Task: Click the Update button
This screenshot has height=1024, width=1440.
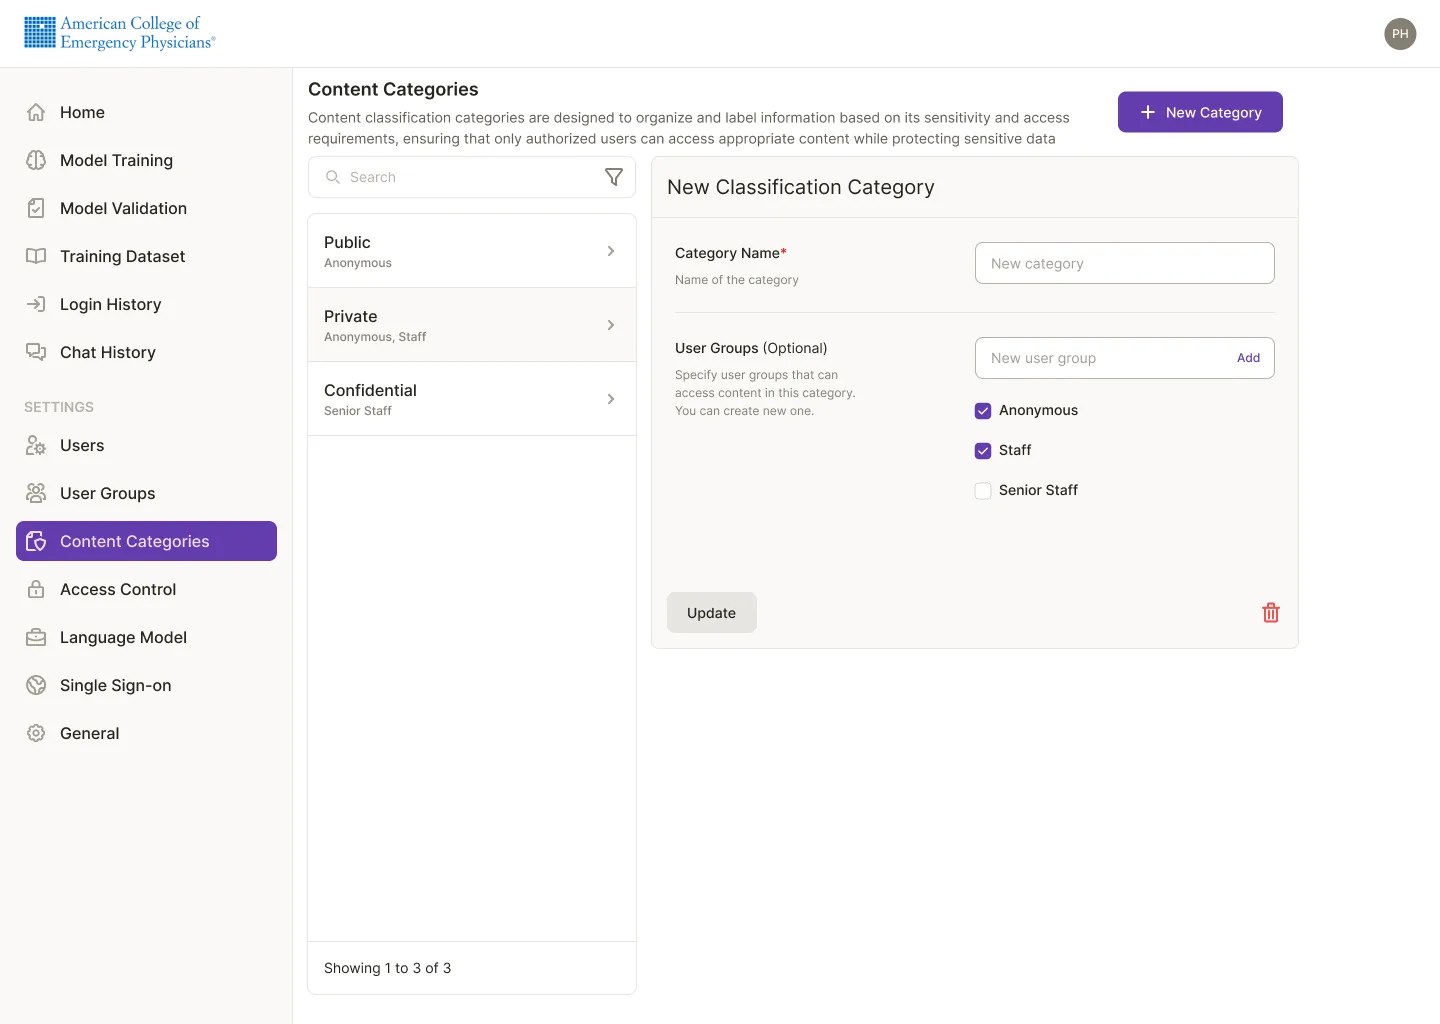Action: point(712,613)
